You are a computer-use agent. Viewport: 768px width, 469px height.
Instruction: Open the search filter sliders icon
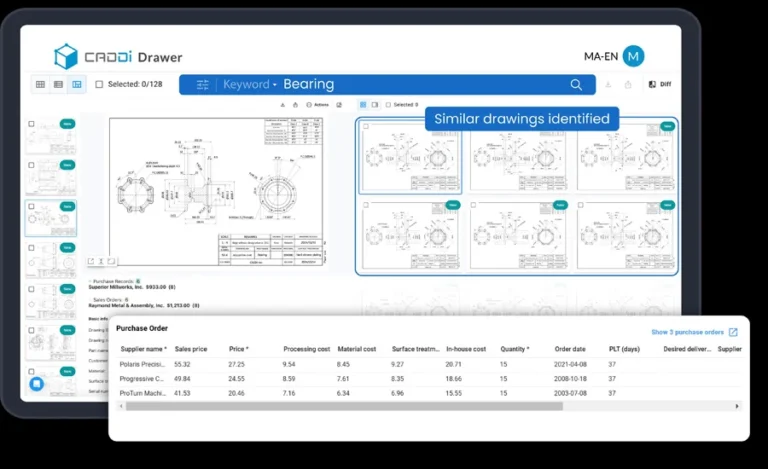[203, 85]
